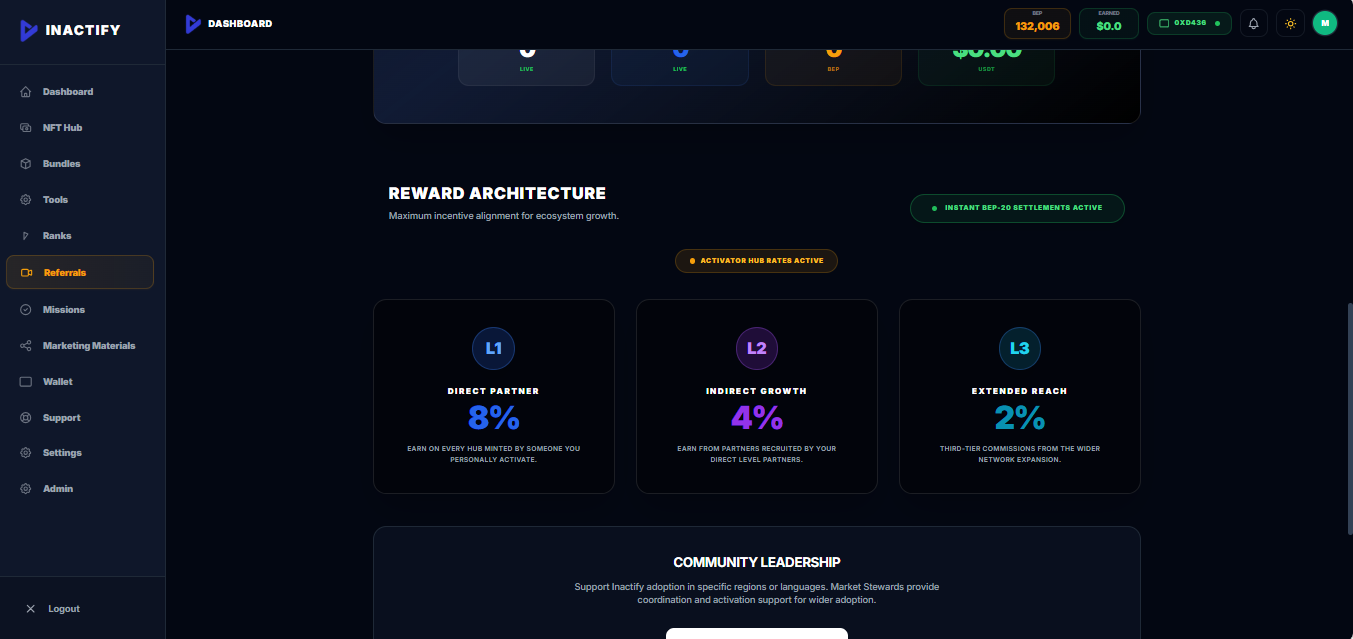The image size is (1353, 639).
Task: Open the Referrals menu item
Action: pos(66,272)
